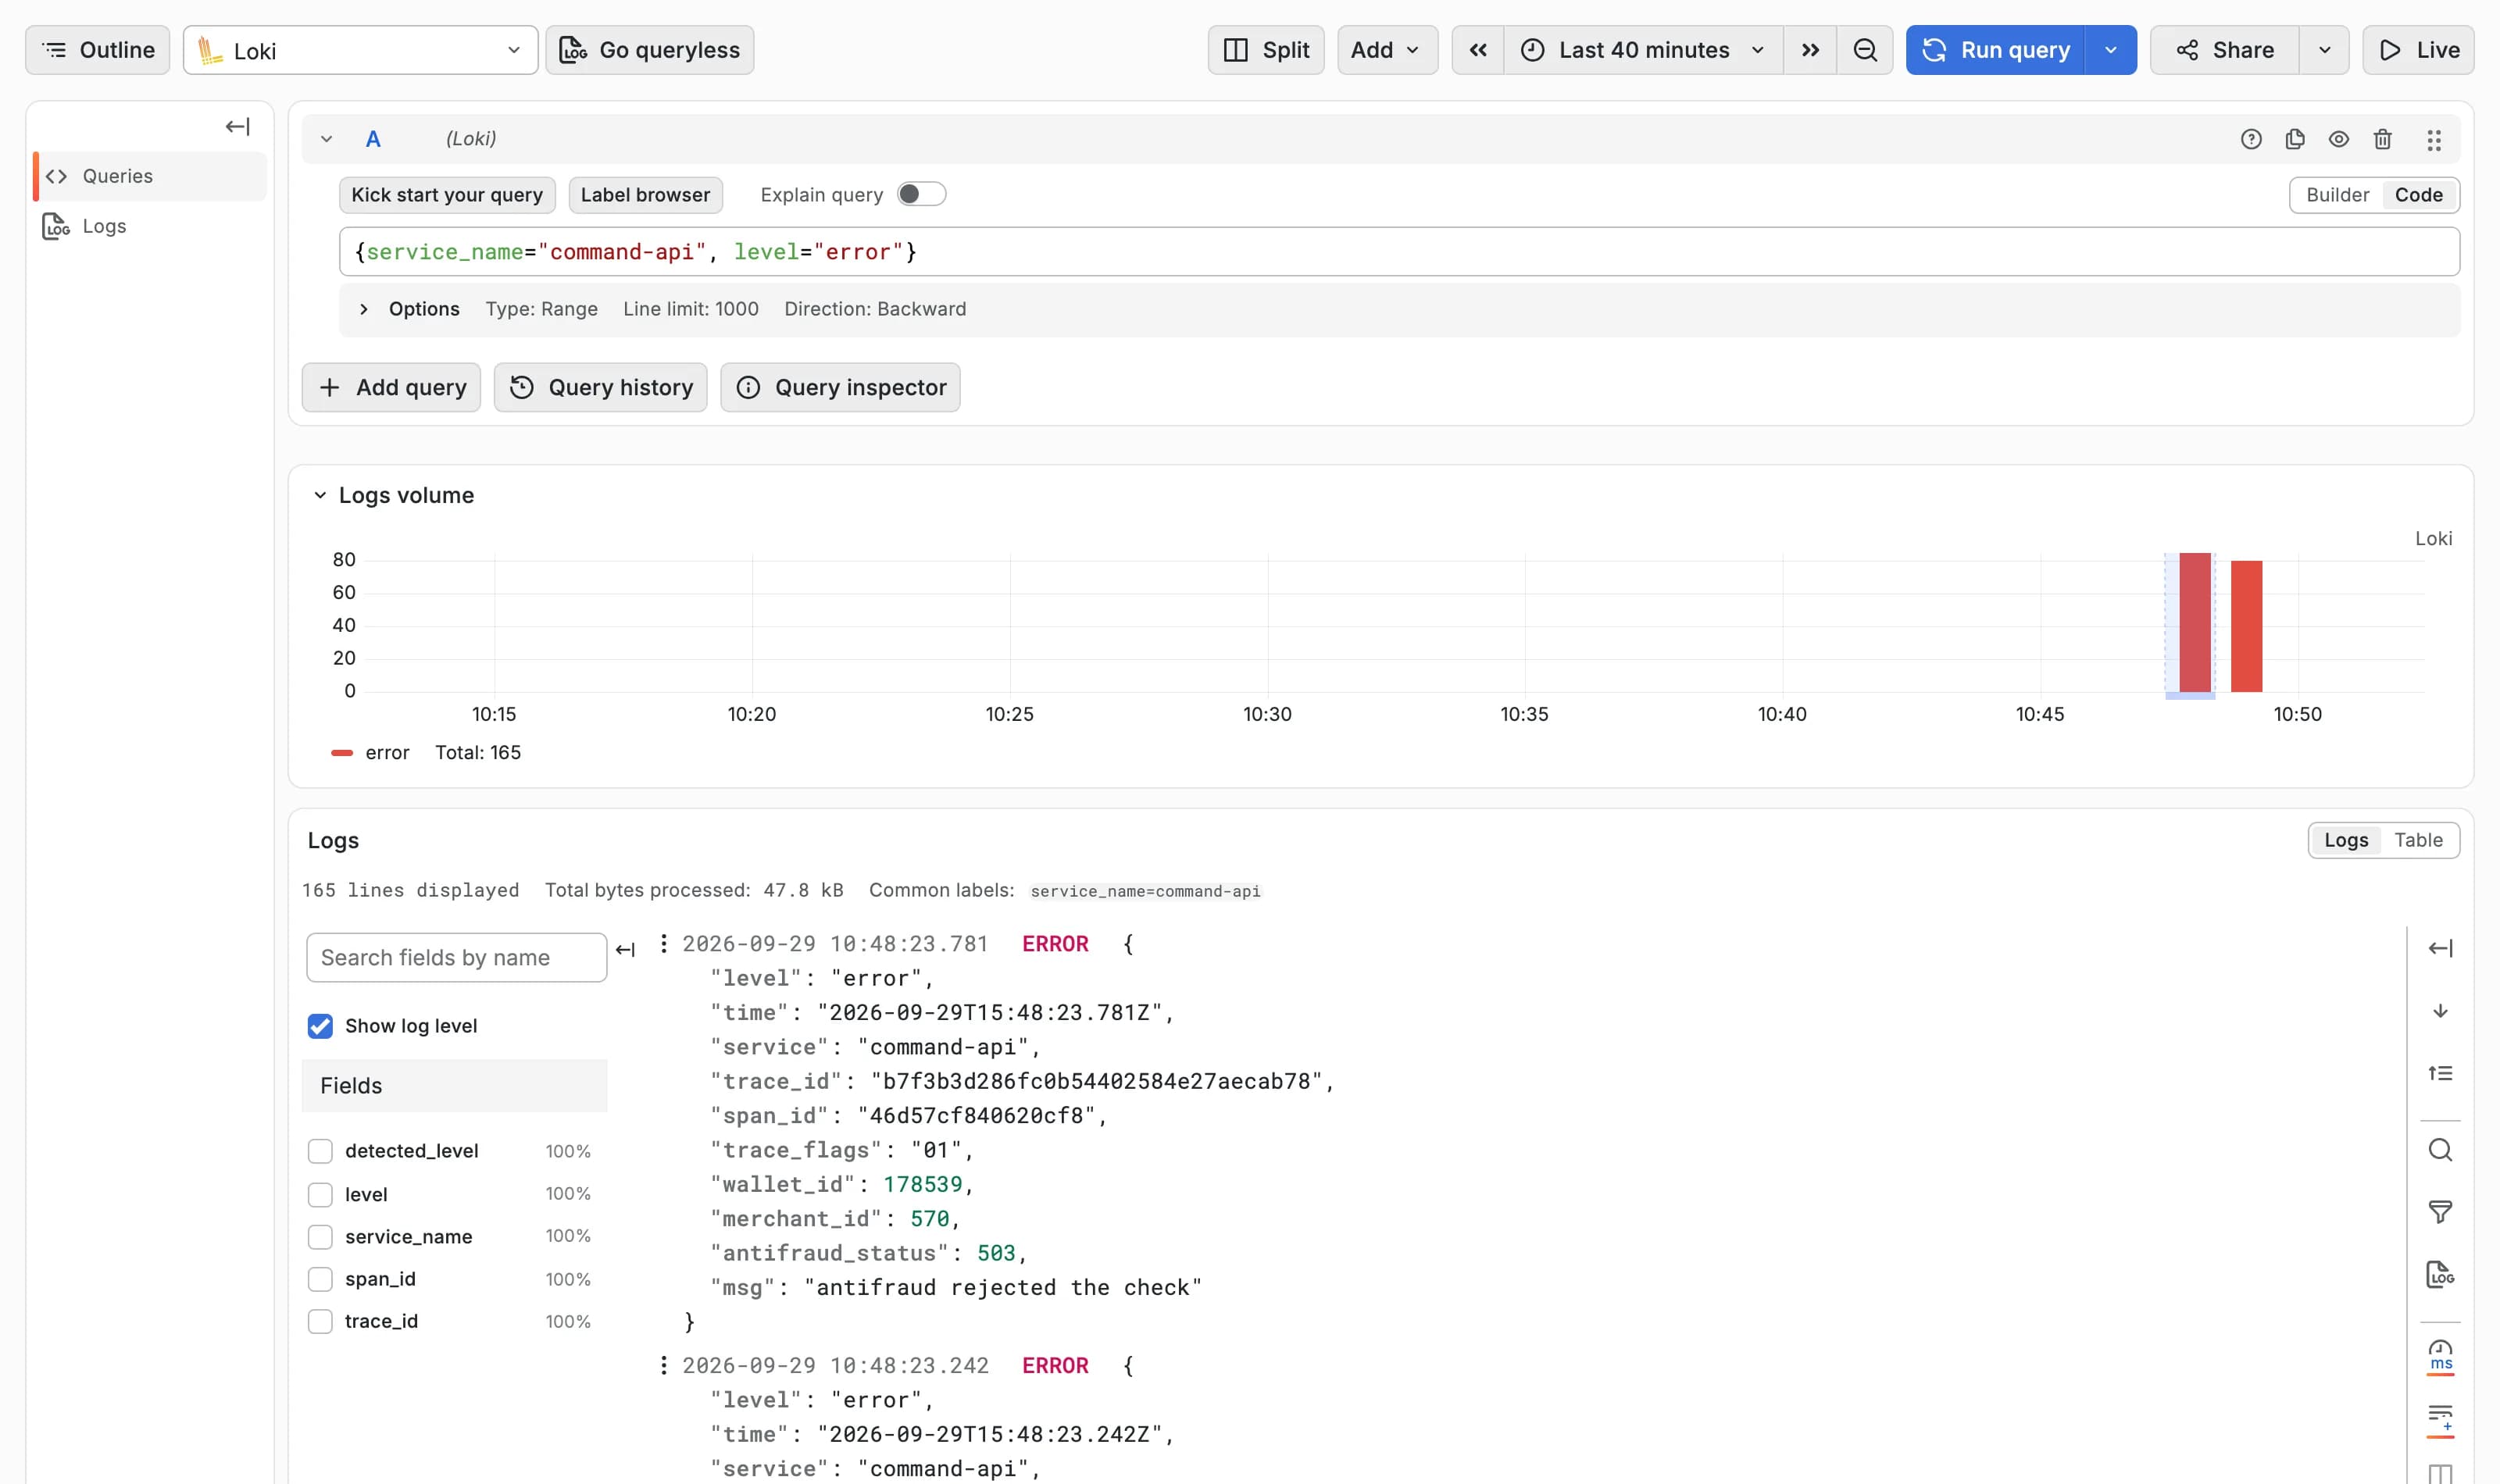Viewport: 2500px width, 1484px height.
Task: Collapse query row A
Action: pyautogui.click(x=326, y=139)
